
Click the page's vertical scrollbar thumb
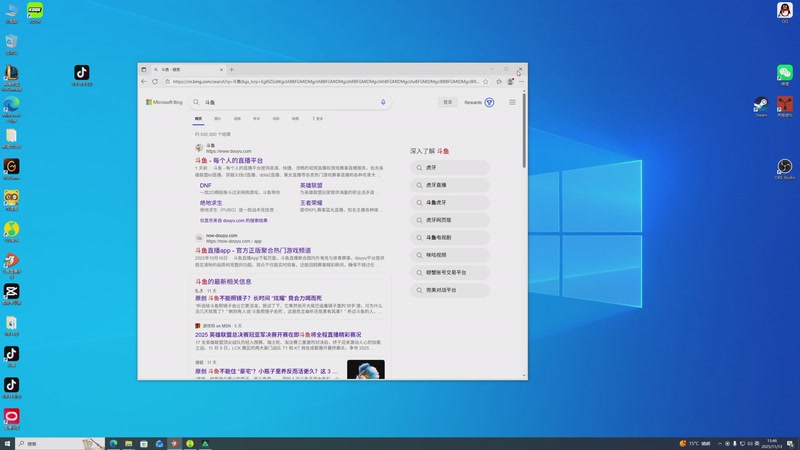524,130
